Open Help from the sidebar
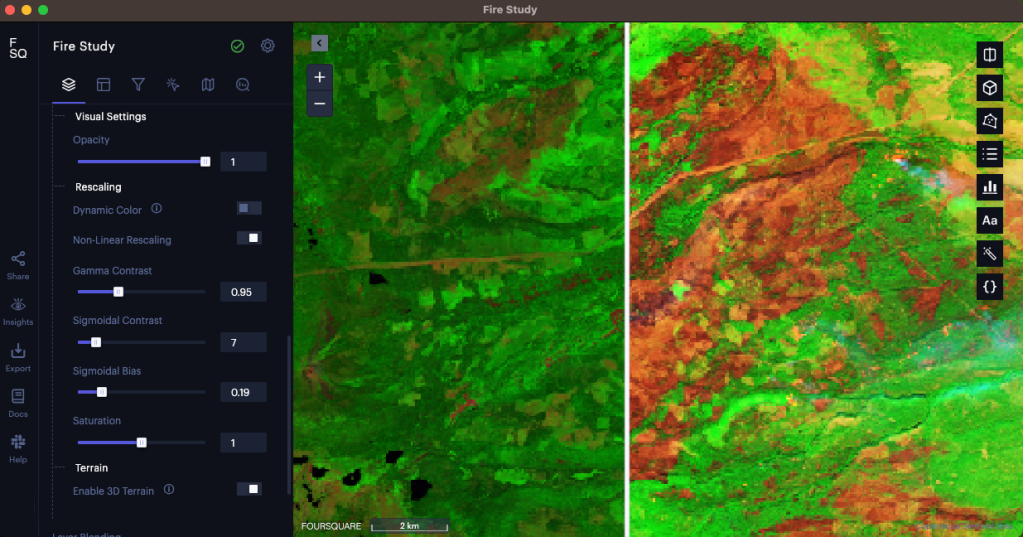The image size is (1023, 537). click(x=18, y=449)
